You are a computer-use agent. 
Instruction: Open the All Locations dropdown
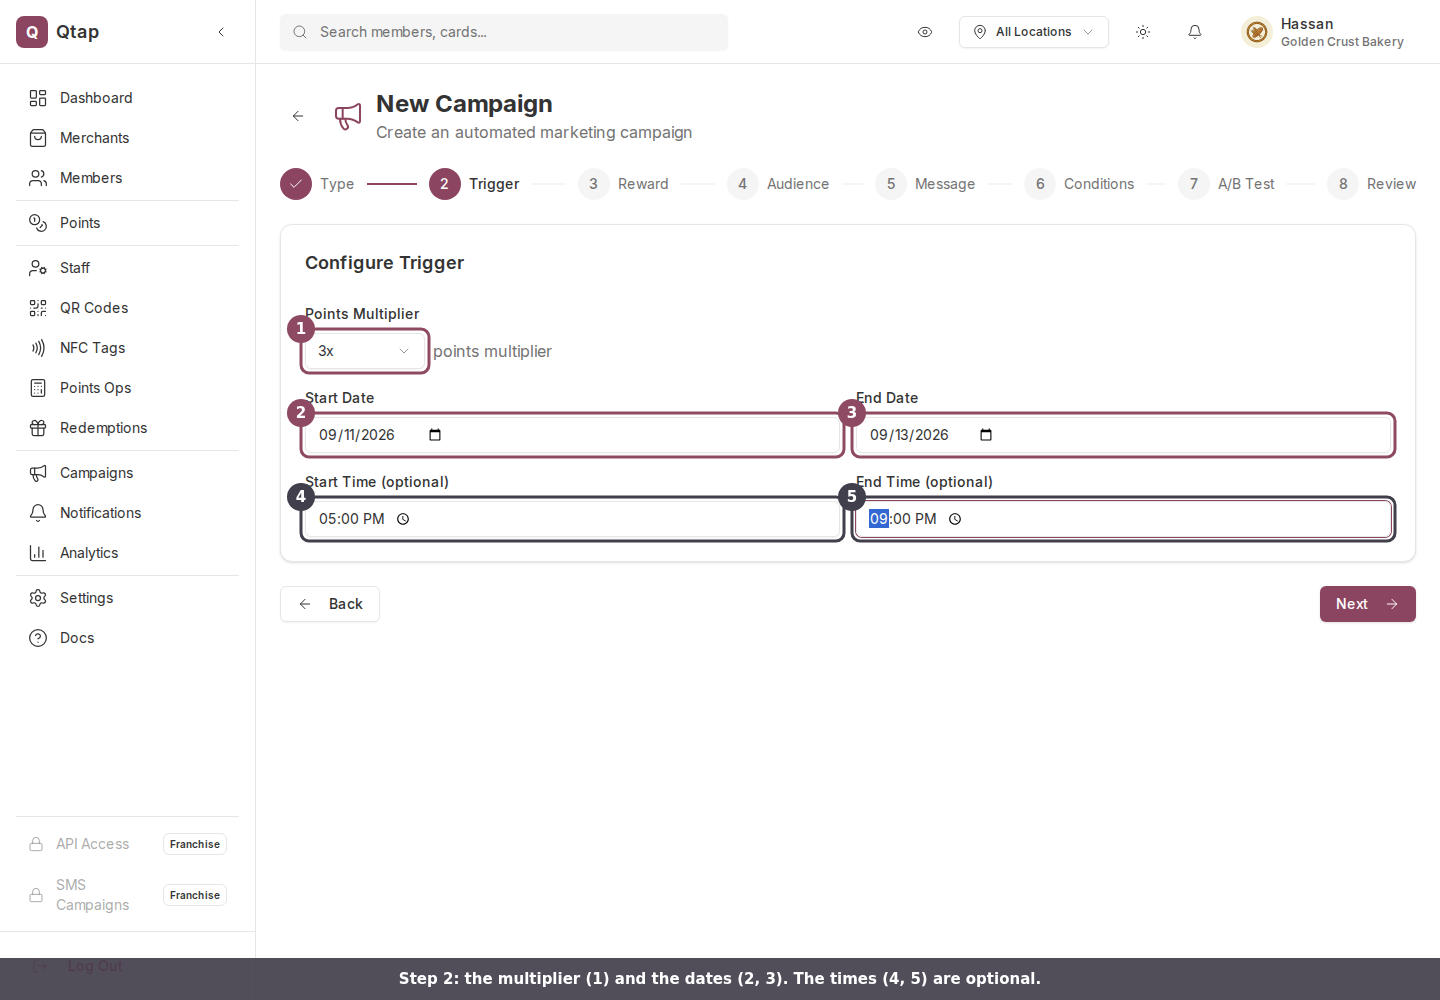click(x=1034, y=32)
